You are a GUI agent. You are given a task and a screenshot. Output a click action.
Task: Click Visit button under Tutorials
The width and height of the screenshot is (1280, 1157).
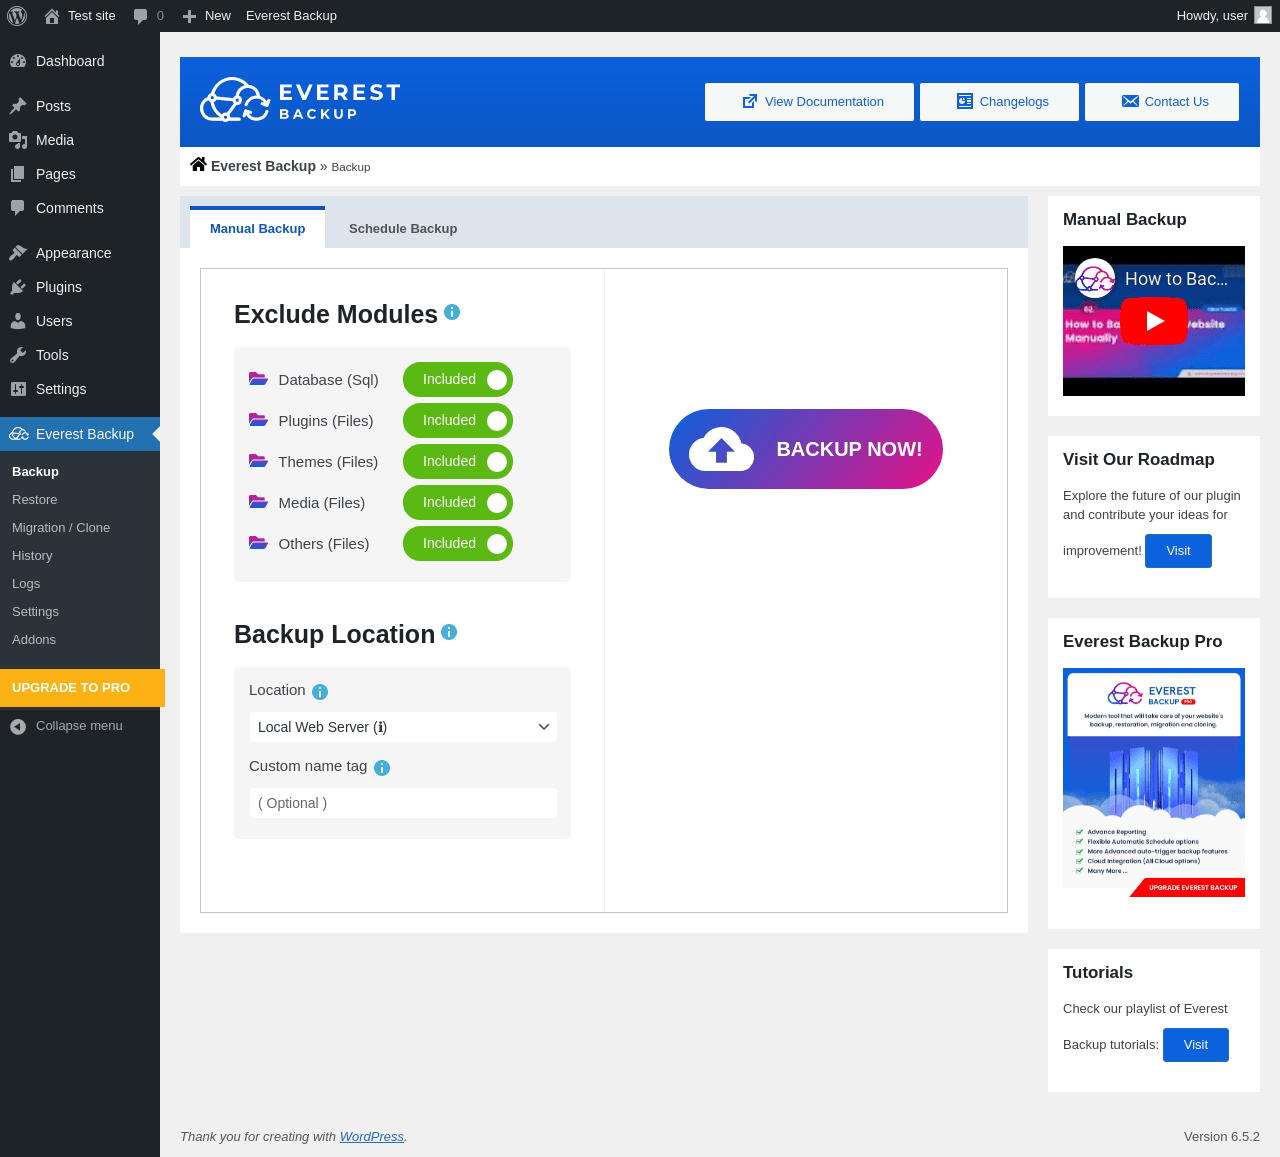coord(1196,1045)
